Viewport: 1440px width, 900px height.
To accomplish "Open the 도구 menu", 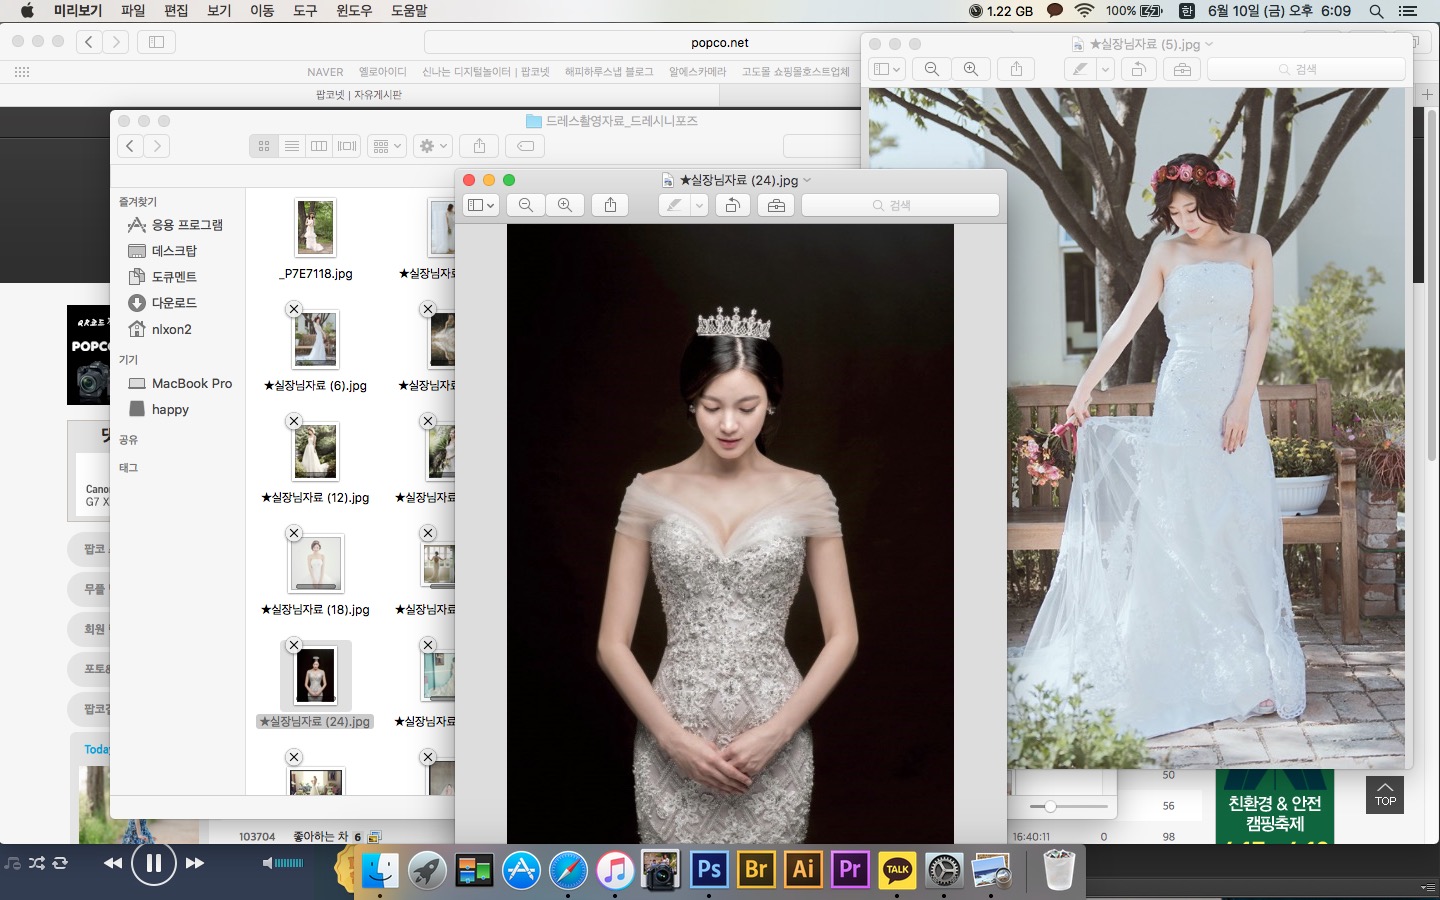I will 305,11.
